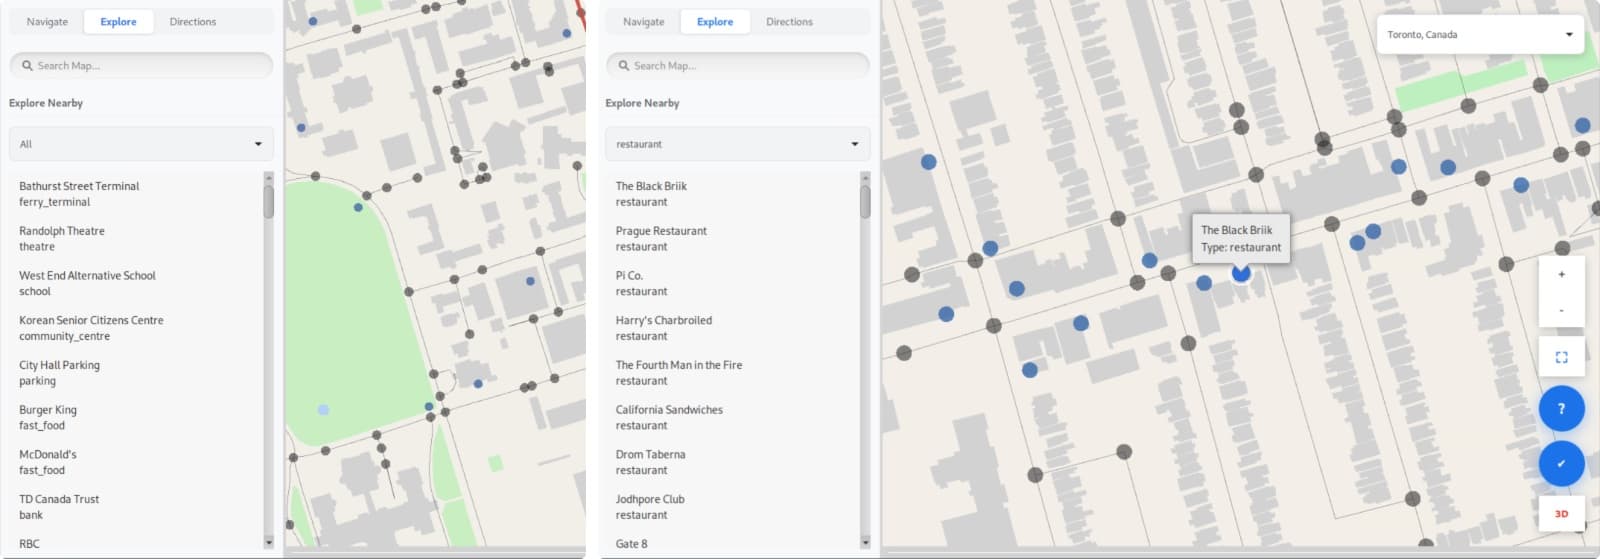1600x559 pixels.
Task: Select Pi Co. restaurant entry
Action: pos(732,283)
